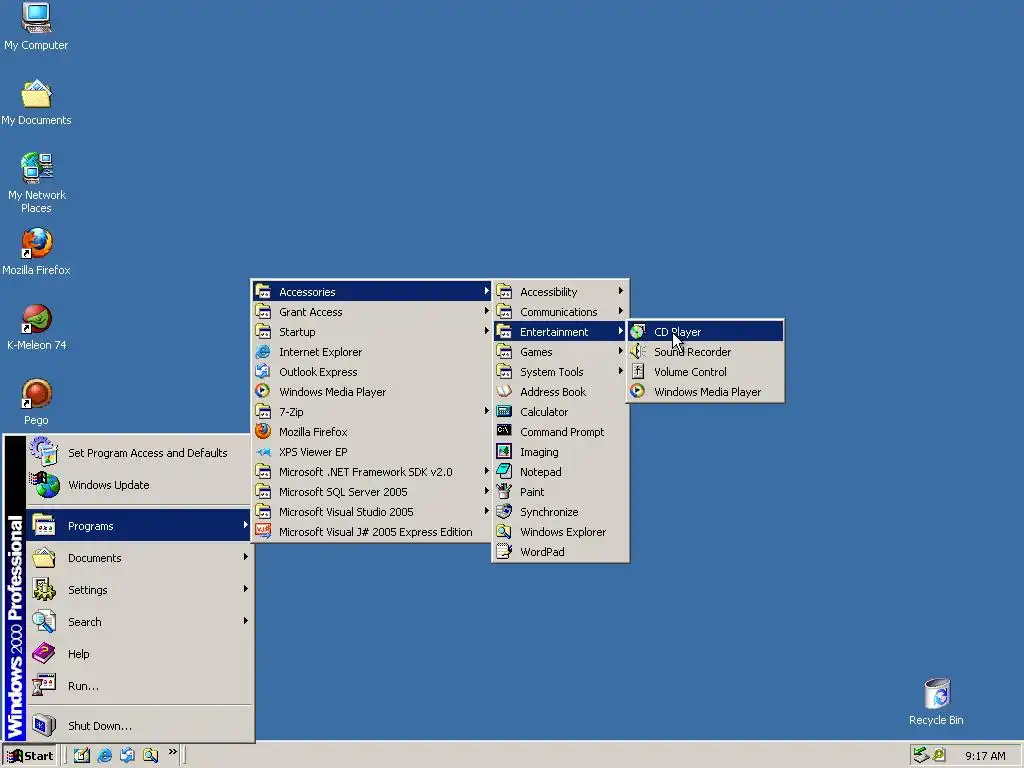Choose Shut Down... in Start menu
Image resolution: width=1024 pixels, height=768 pixels.
[x=138, y=726]
